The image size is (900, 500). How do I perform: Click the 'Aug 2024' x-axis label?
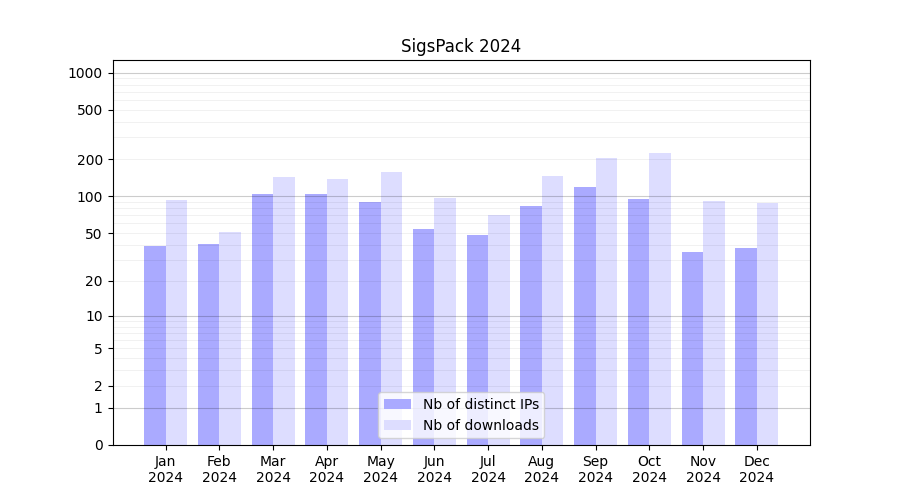click(542, 469)
